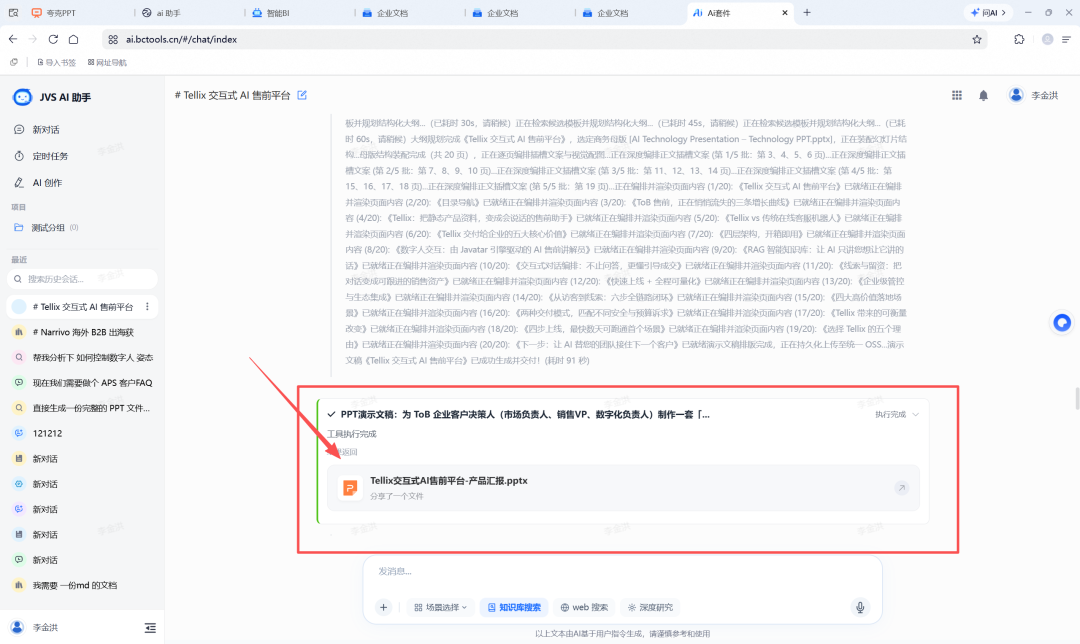Click the floating blue assistant bubble icon
1080x644 pixels.
[1062, 322]
